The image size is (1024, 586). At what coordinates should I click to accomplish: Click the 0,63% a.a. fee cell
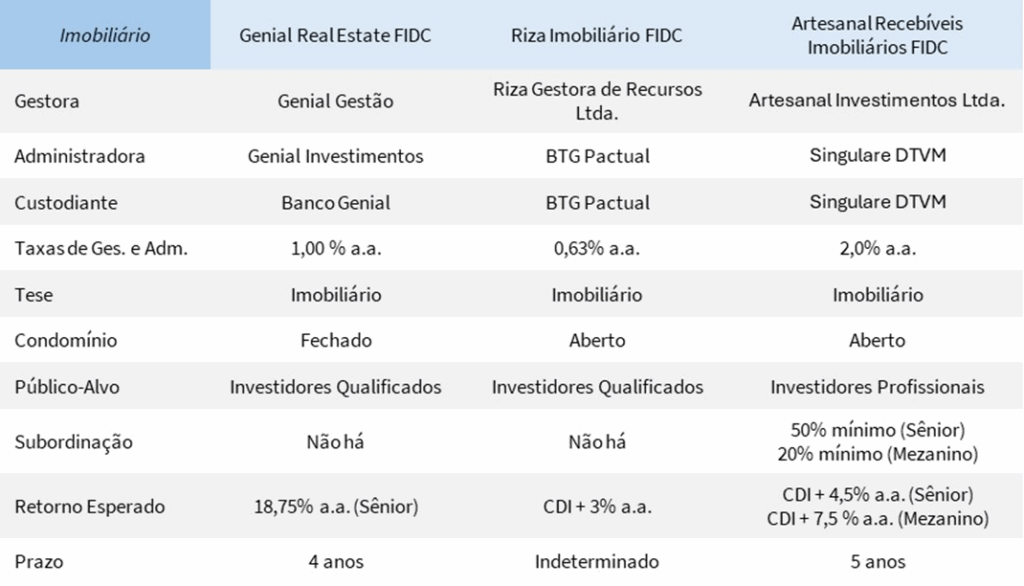[597, 248]
